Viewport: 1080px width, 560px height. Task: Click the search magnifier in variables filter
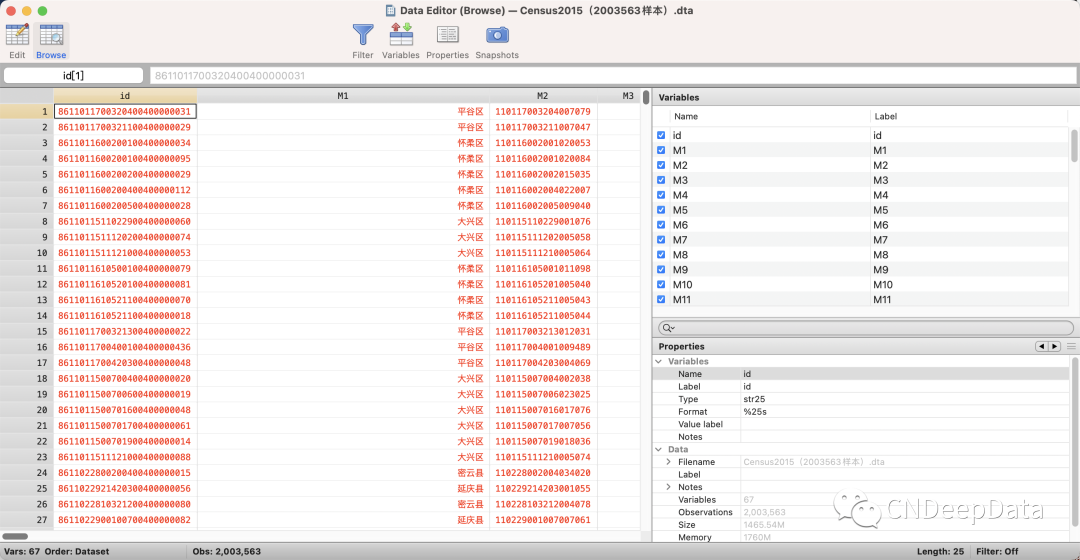pyautogui.click(x=667, y=328)
